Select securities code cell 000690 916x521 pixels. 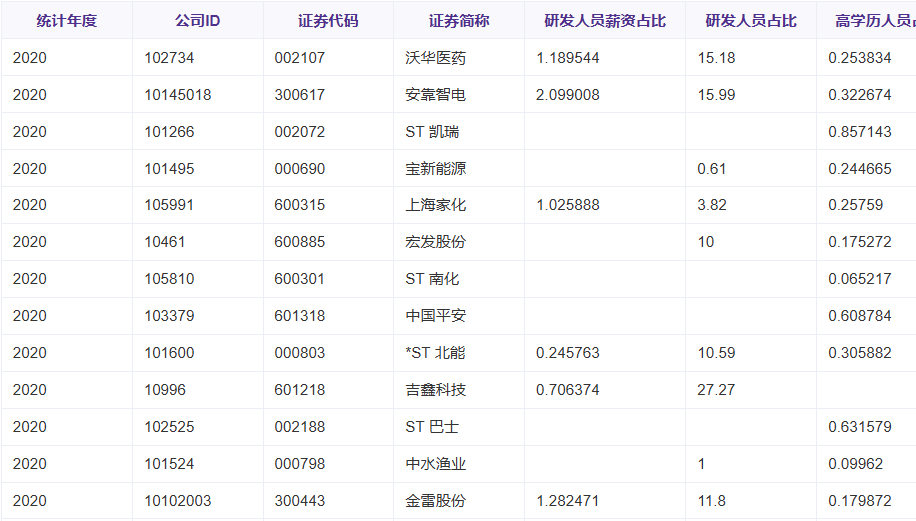[328, 169]
